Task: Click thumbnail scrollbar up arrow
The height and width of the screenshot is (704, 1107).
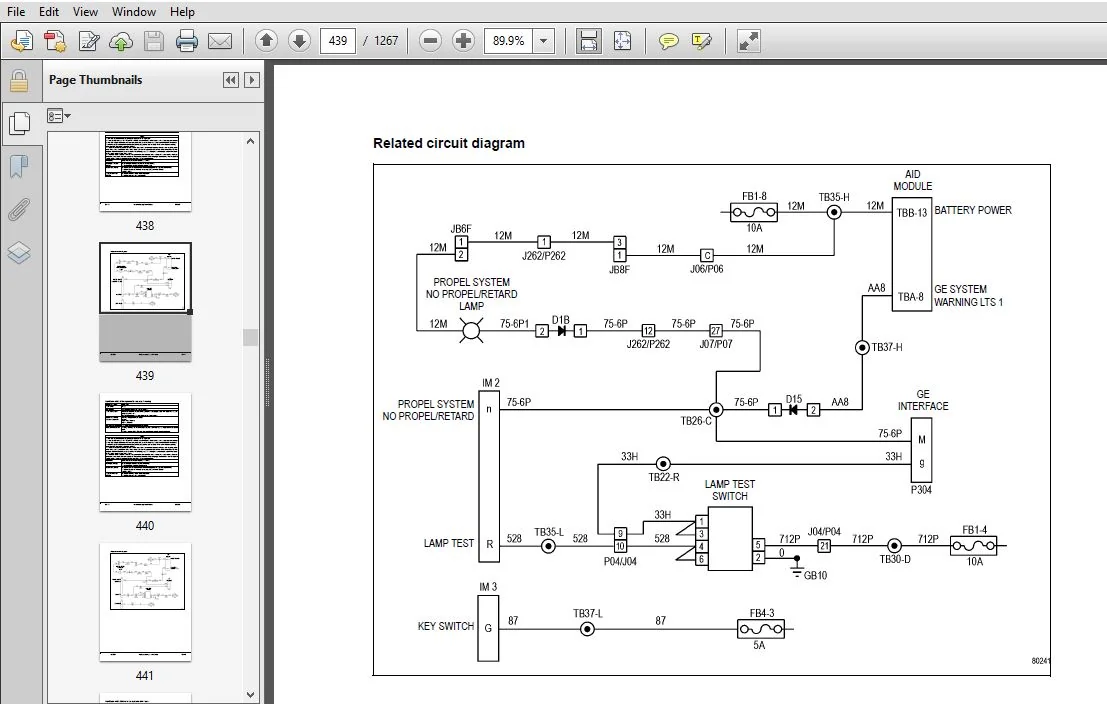Action: click(x=250, y=141)
